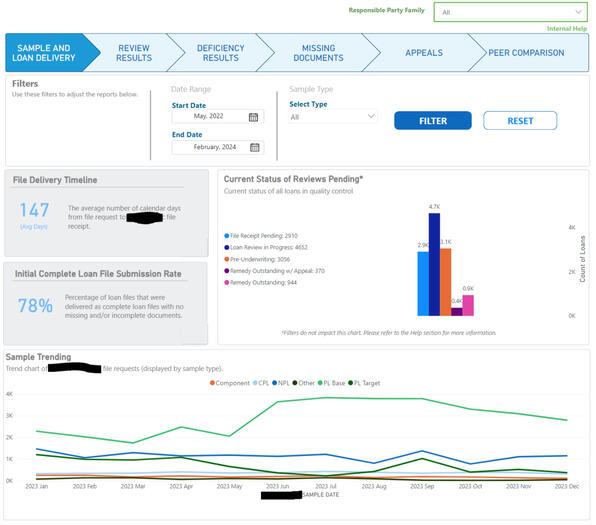
Task: Click the PL Base legend marker
Action: (x=320, y=383)
